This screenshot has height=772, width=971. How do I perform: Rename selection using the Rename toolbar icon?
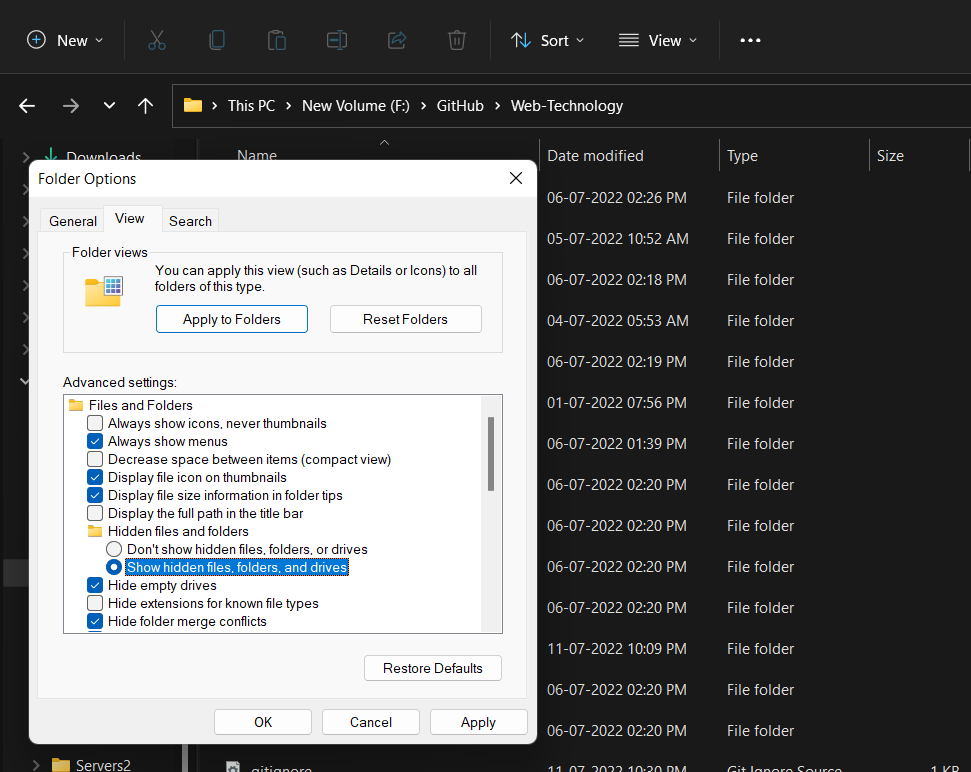tap(336, 40)
